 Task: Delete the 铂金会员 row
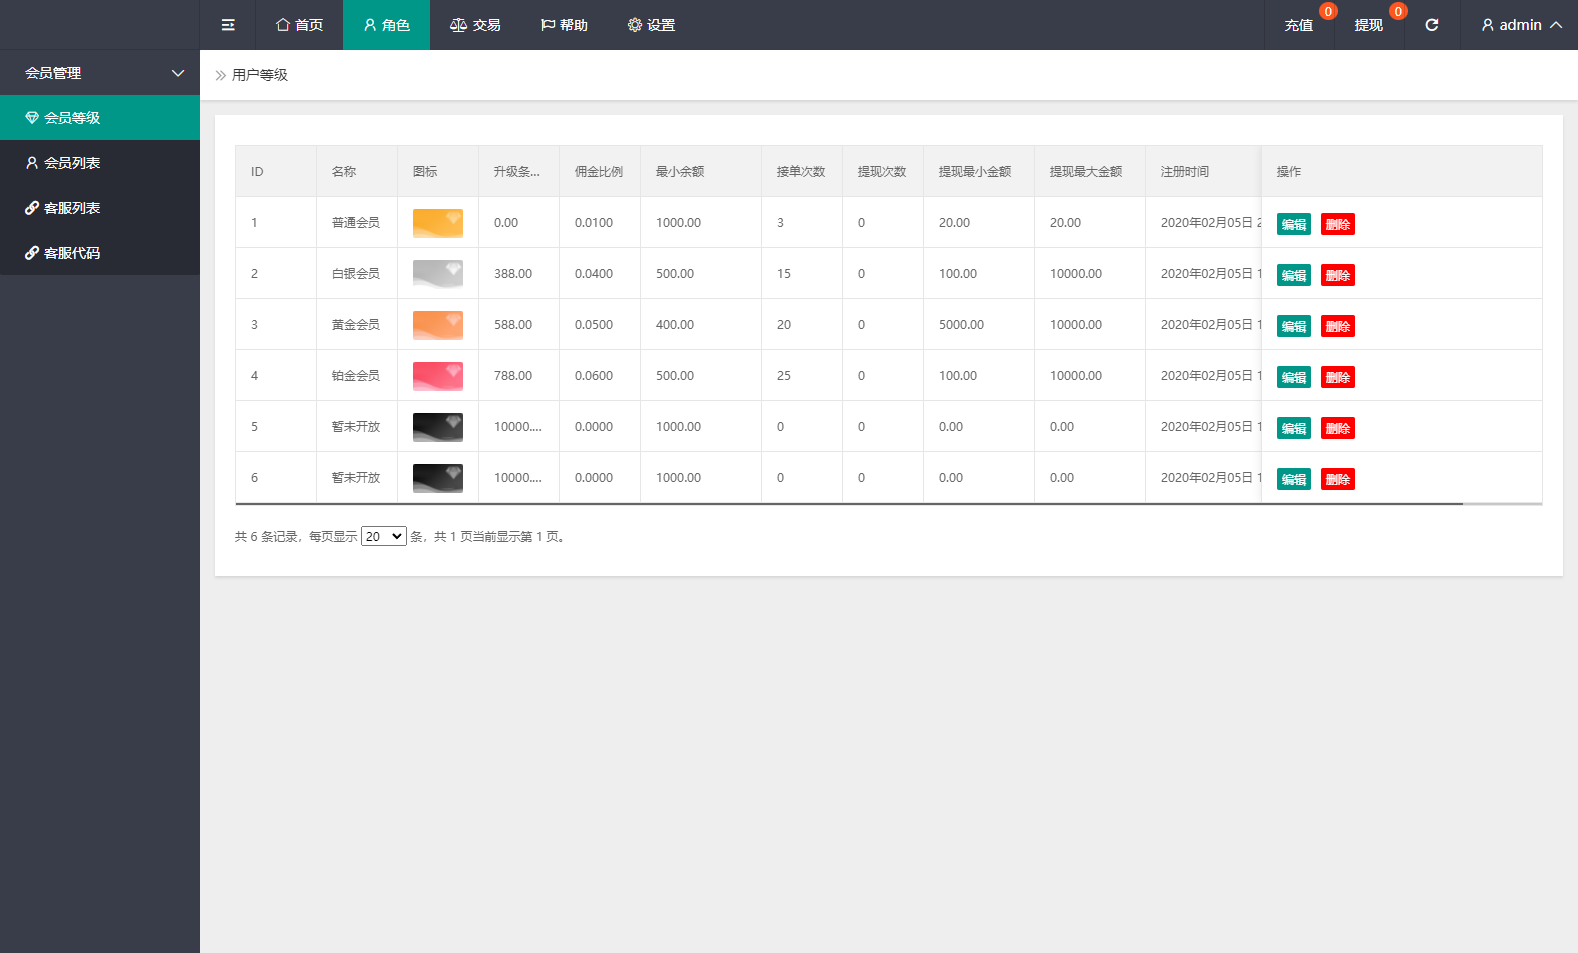(1338, 377)
